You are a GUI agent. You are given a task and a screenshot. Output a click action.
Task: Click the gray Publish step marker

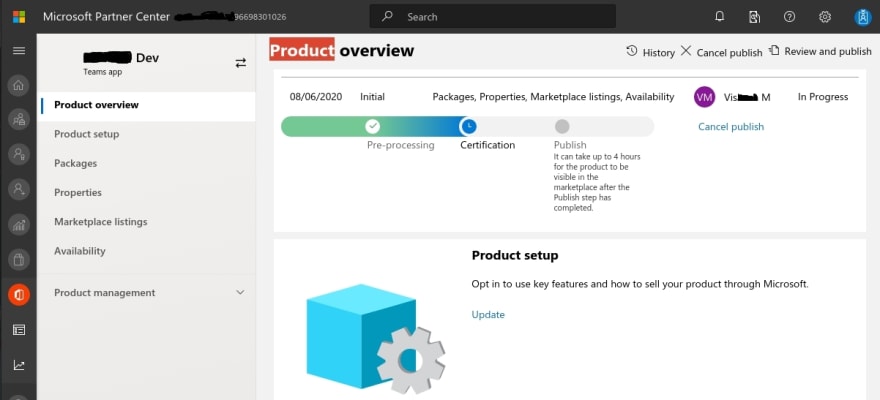tap(562, 126)
